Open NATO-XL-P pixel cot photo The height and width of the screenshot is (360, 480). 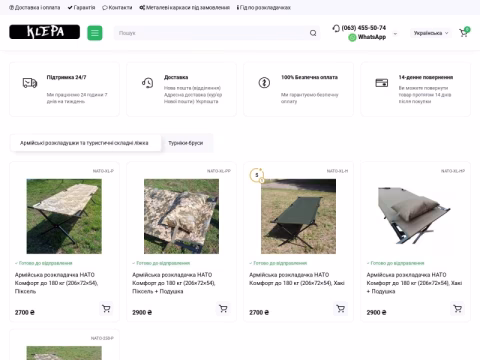click(x=64, y=216)
